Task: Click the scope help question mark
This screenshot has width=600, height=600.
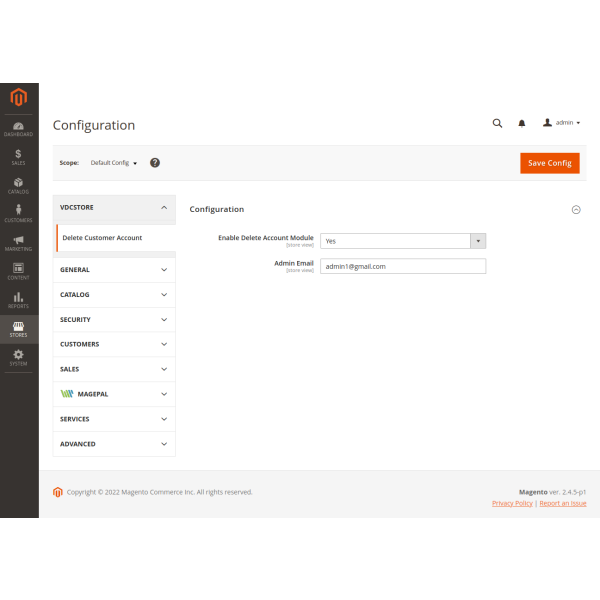Action: (x=155, y=162)
